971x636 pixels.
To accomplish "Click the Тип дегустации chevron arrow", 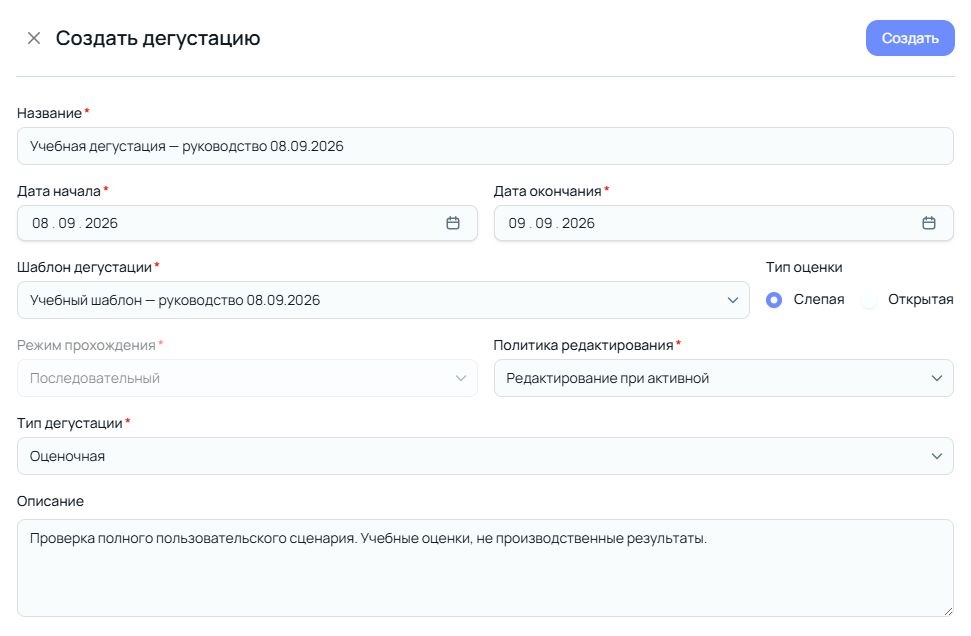I will pyautogui.click(x=936, y=456).
